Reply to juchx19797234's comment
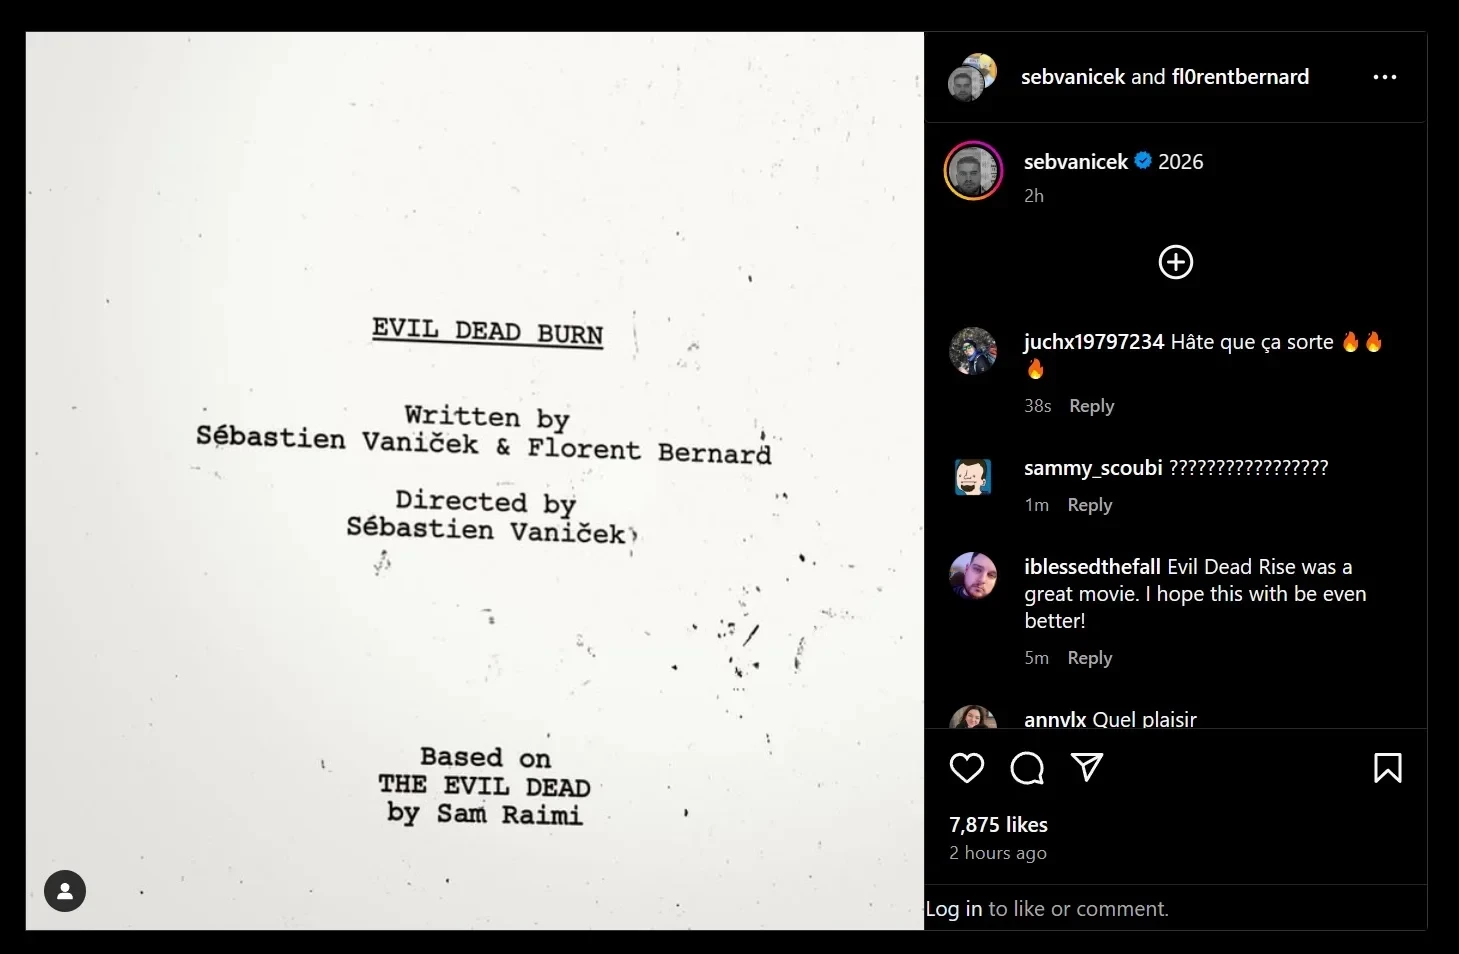Viewport: 1459px width, 954px height. (1091, 406)
